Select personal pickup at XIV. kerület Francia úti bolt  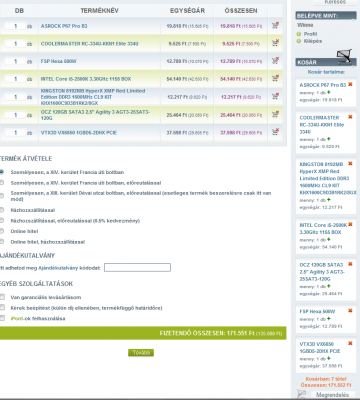click(x=2, y=172)
